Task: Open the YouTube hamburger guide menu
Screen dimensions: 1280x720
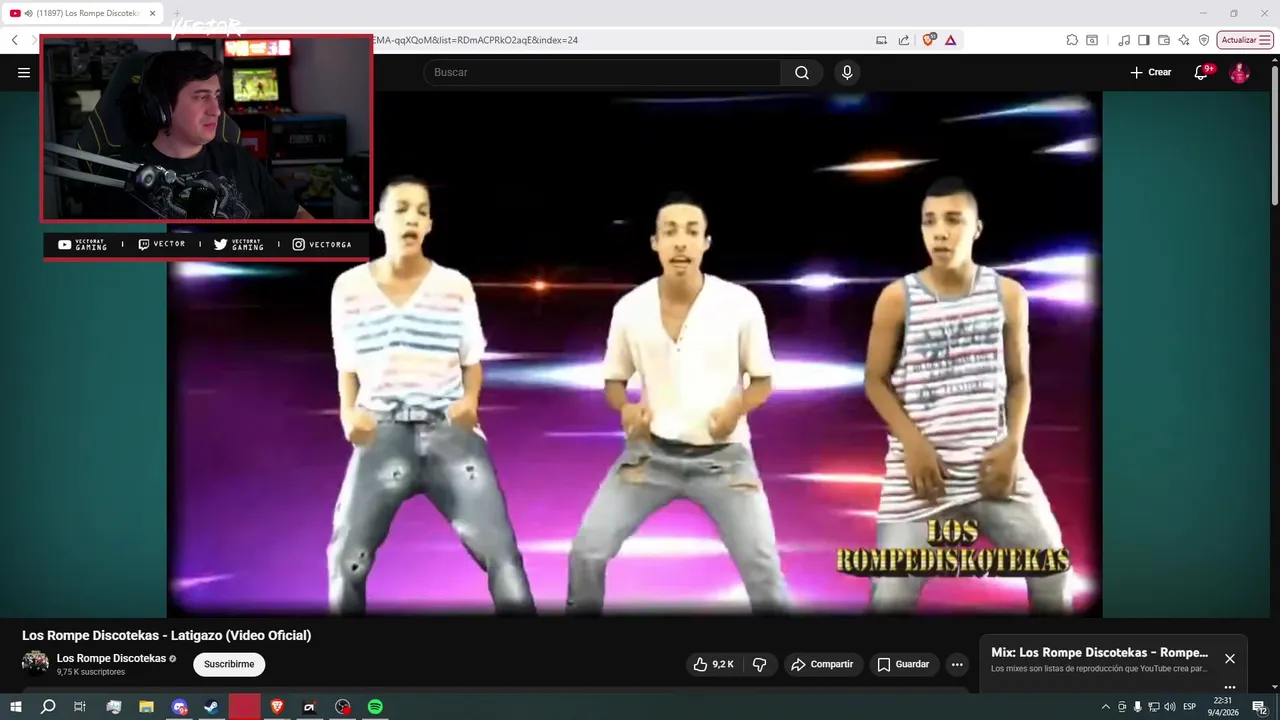Action: (x=24, y=72)
